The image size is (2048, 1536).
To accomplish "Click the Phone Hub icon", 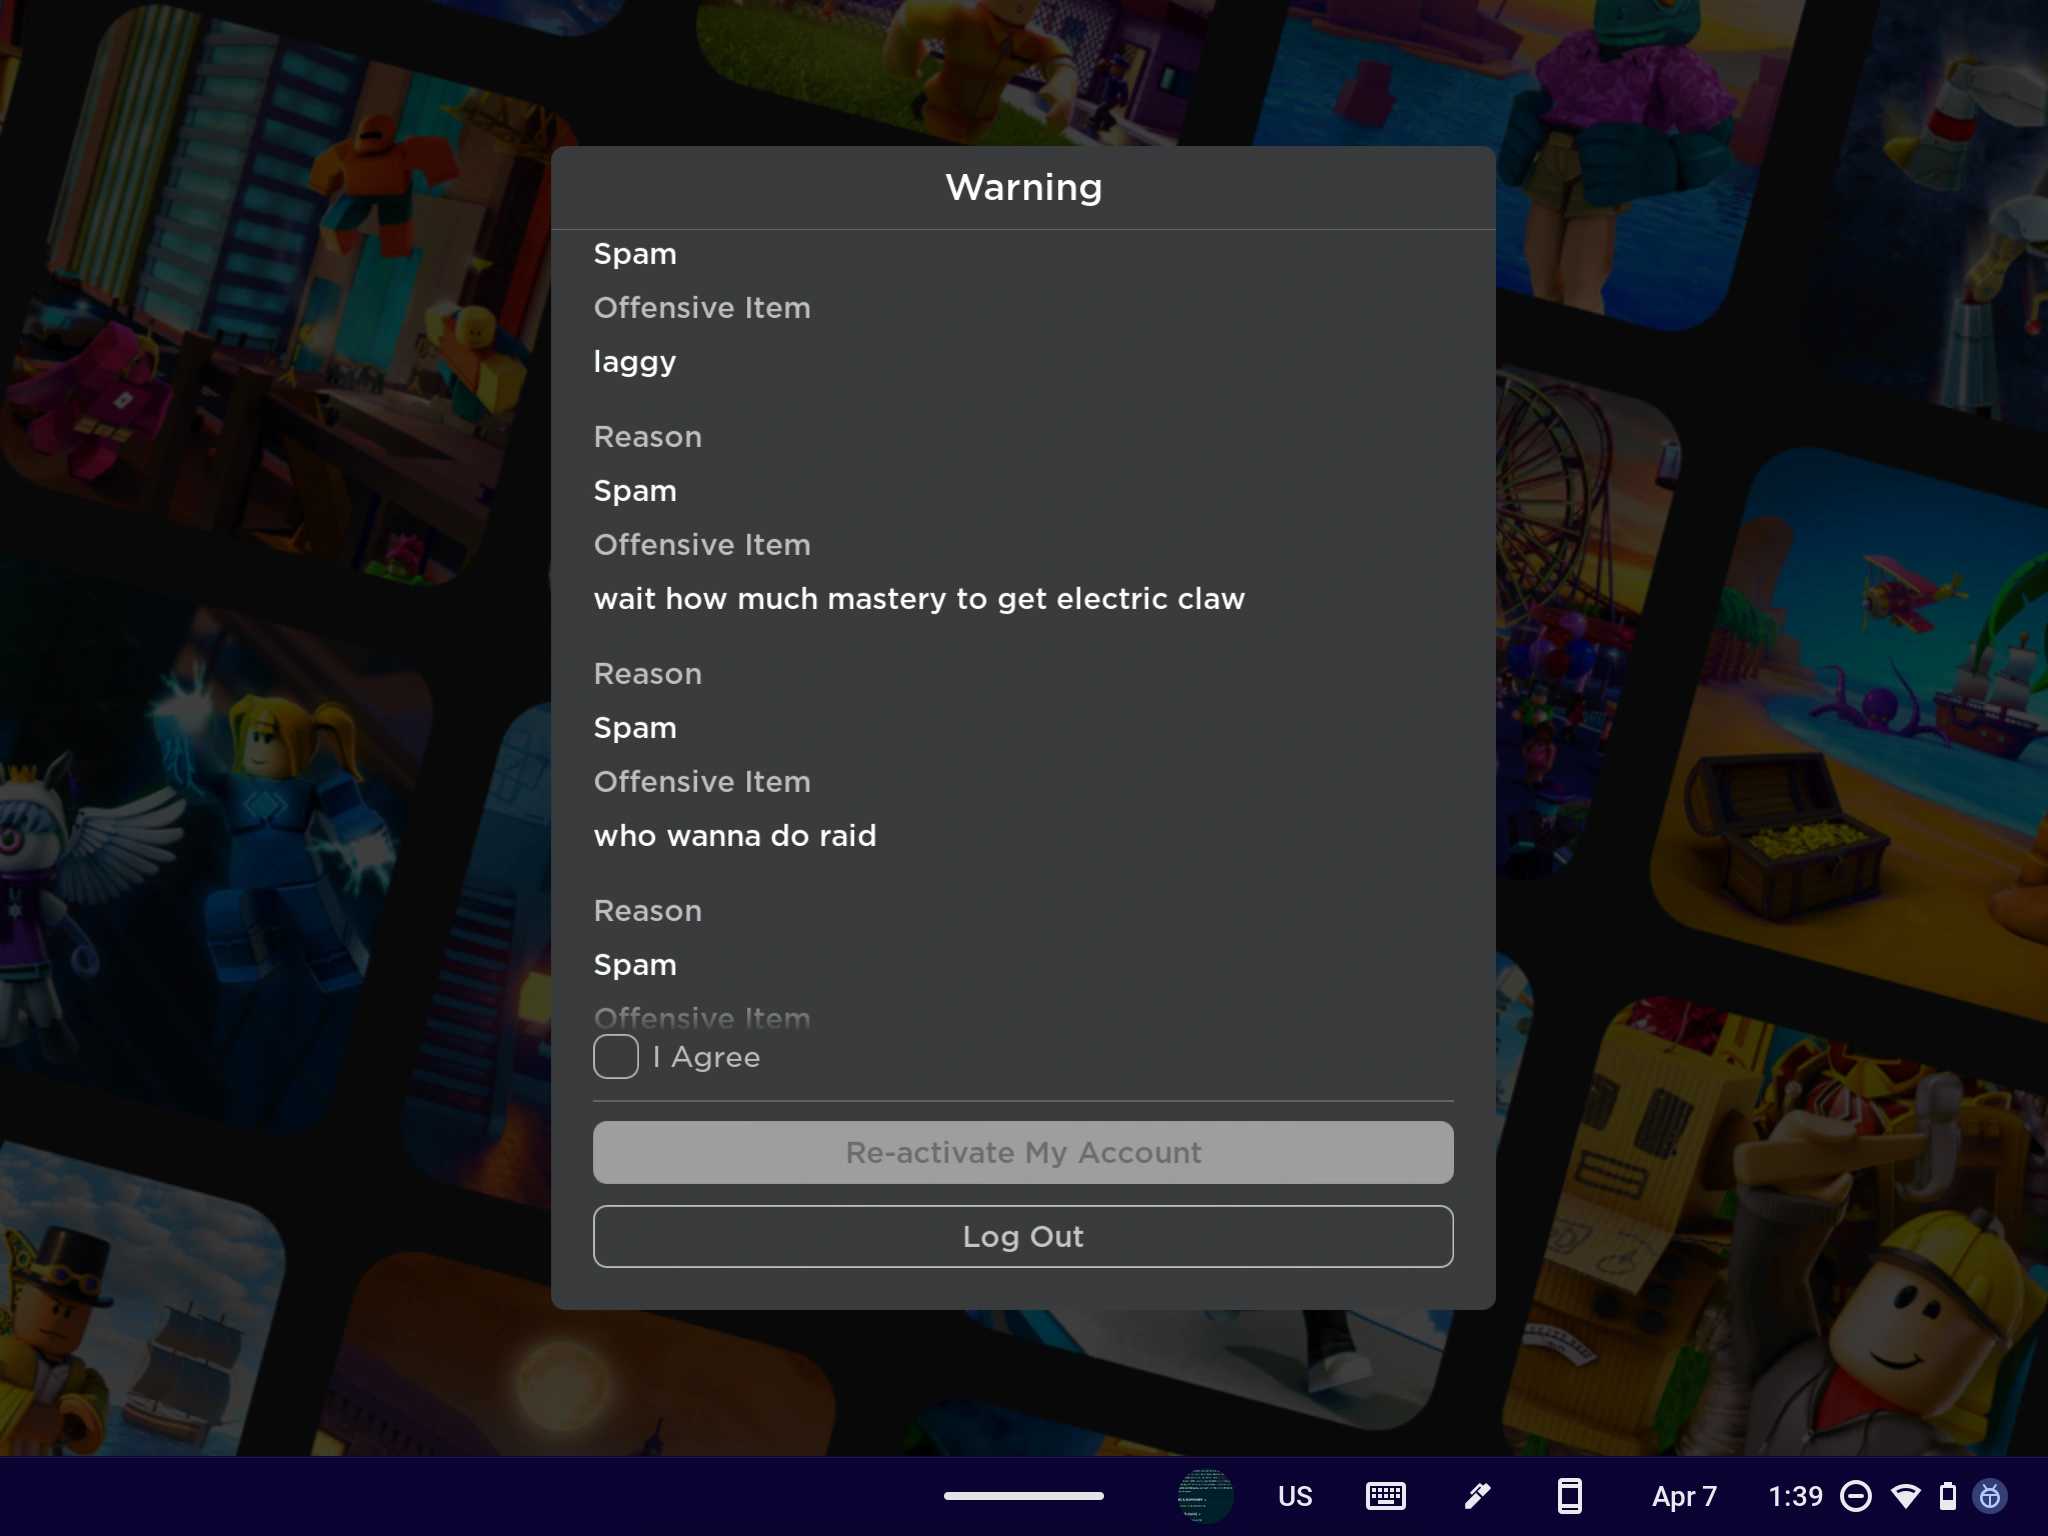I will [1569, 1496].
